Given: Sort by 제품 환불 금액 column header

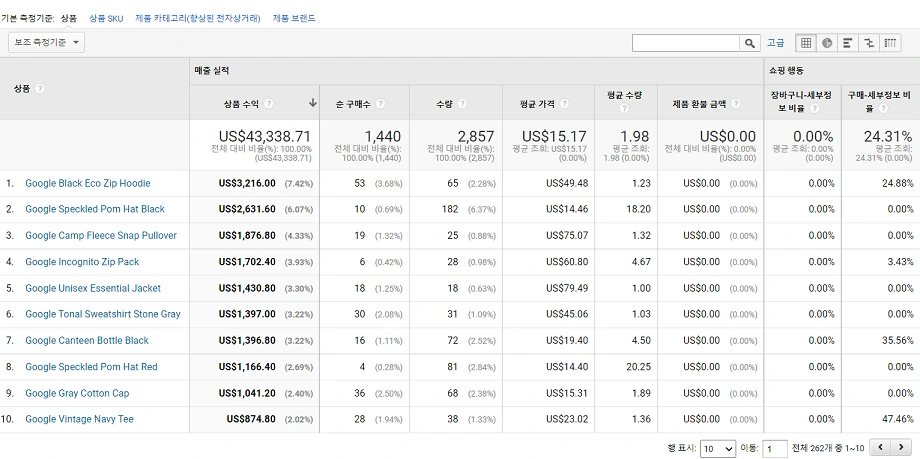Looking at the screenshot, I should pos(699,103).
